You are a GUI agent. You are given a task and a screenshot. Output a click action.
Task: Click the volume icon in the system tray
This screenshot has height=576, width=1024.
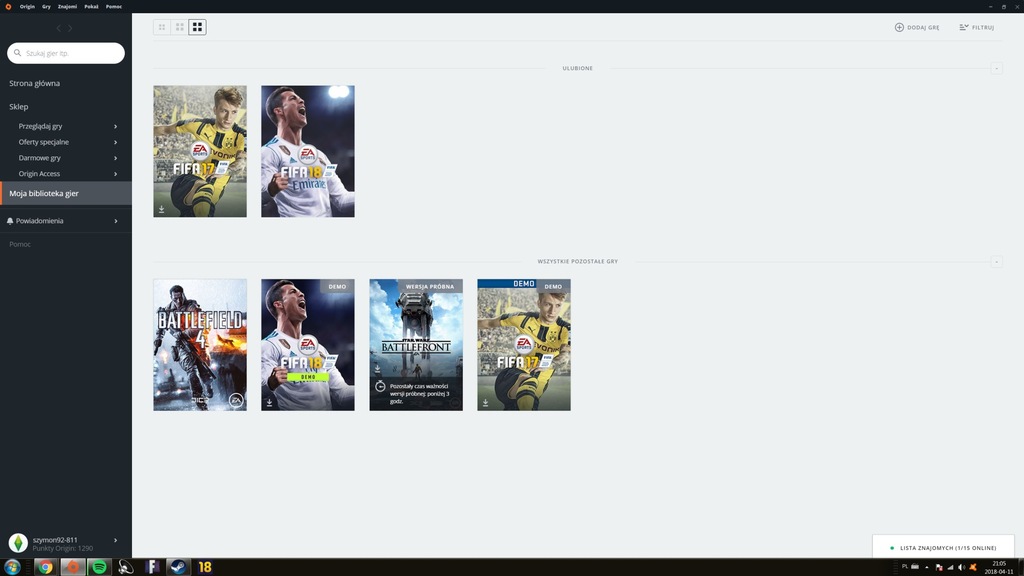(961, 568)
